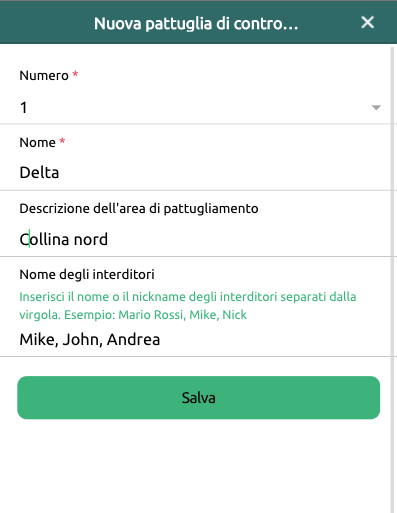
Task: Save the patrol with Salva button
Action: (198, 397)
